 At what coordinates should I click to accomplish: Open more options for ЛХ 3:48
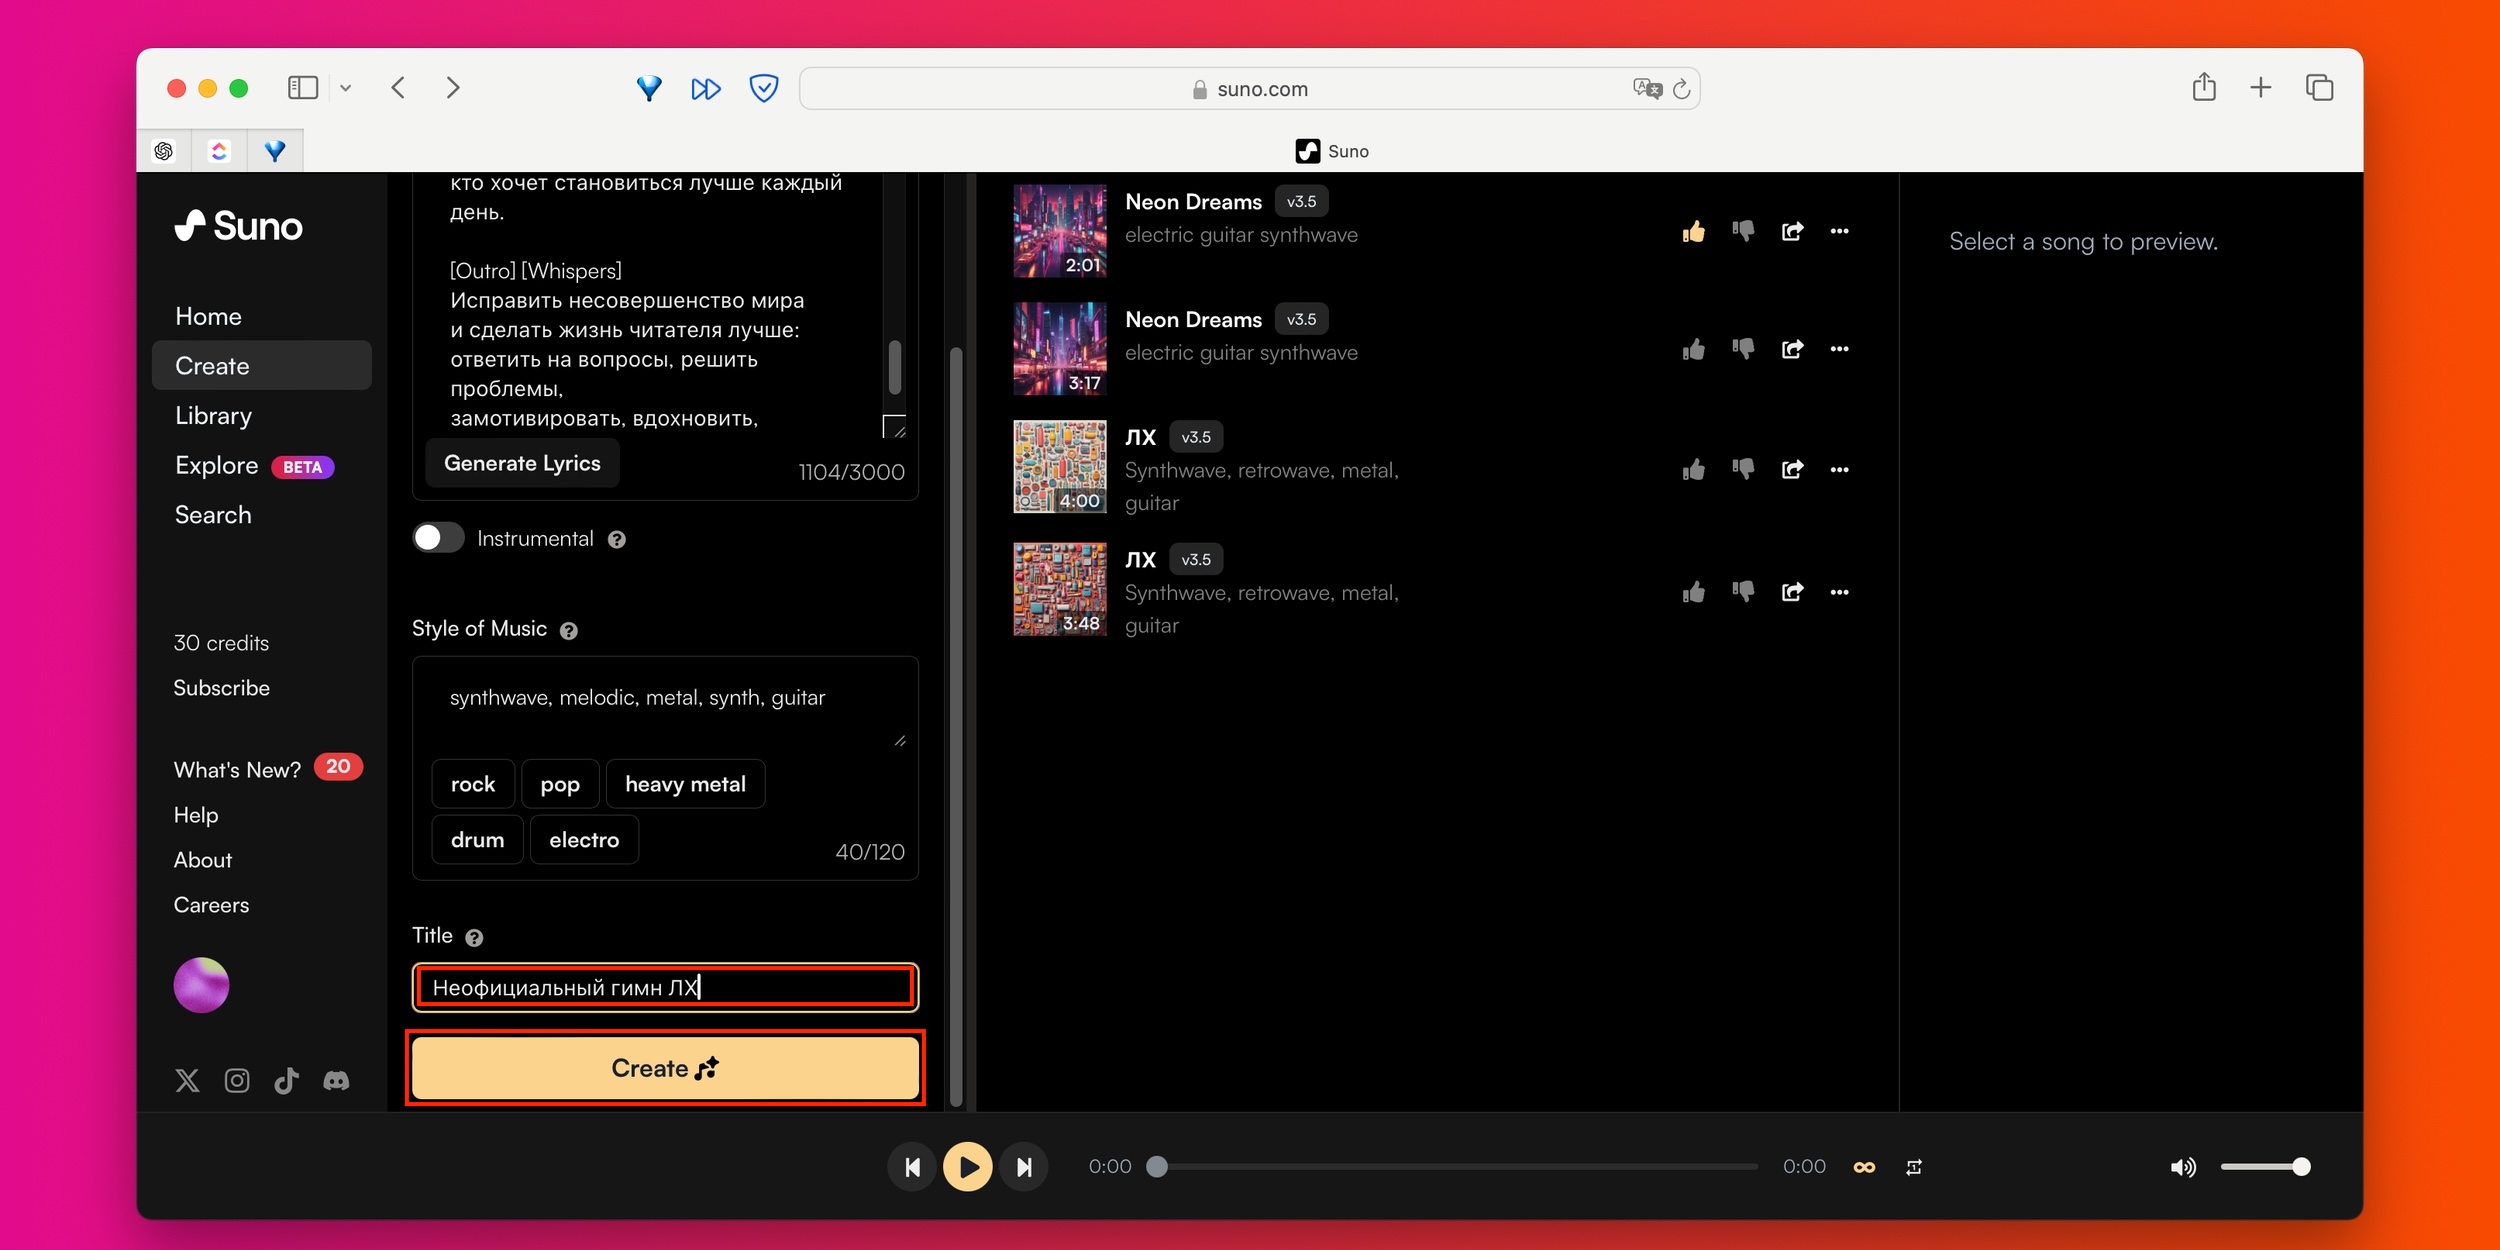pos(1839,592)
